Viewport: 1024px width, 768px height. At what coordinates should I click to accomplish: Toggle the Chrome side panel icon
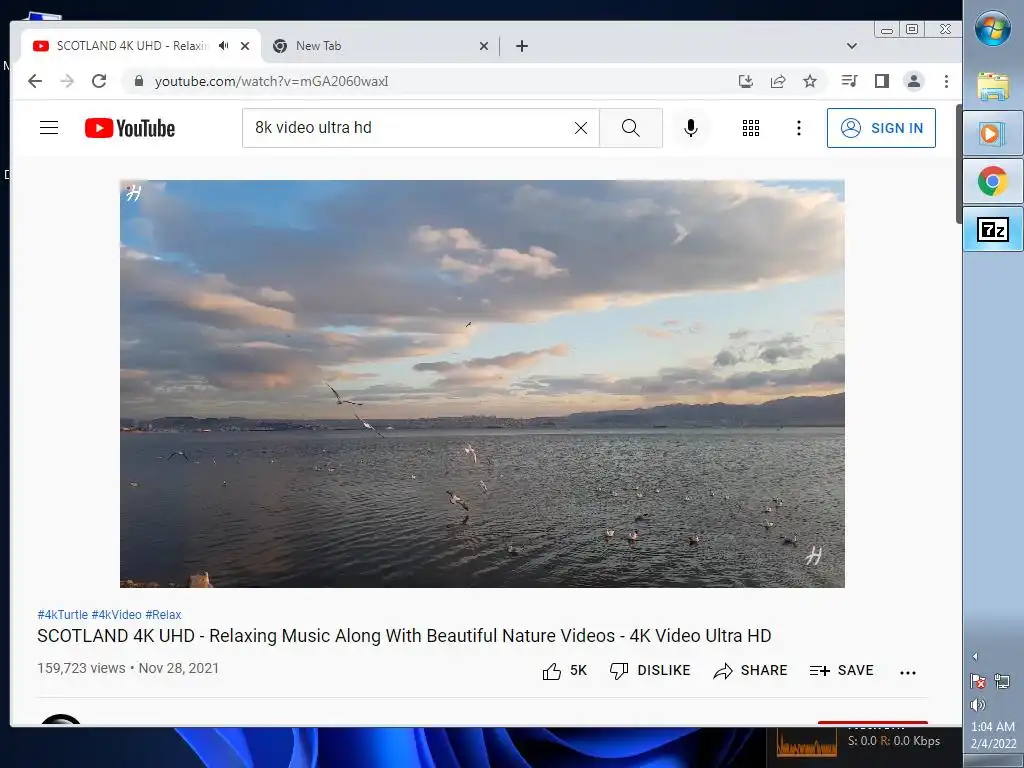point(882,81)
